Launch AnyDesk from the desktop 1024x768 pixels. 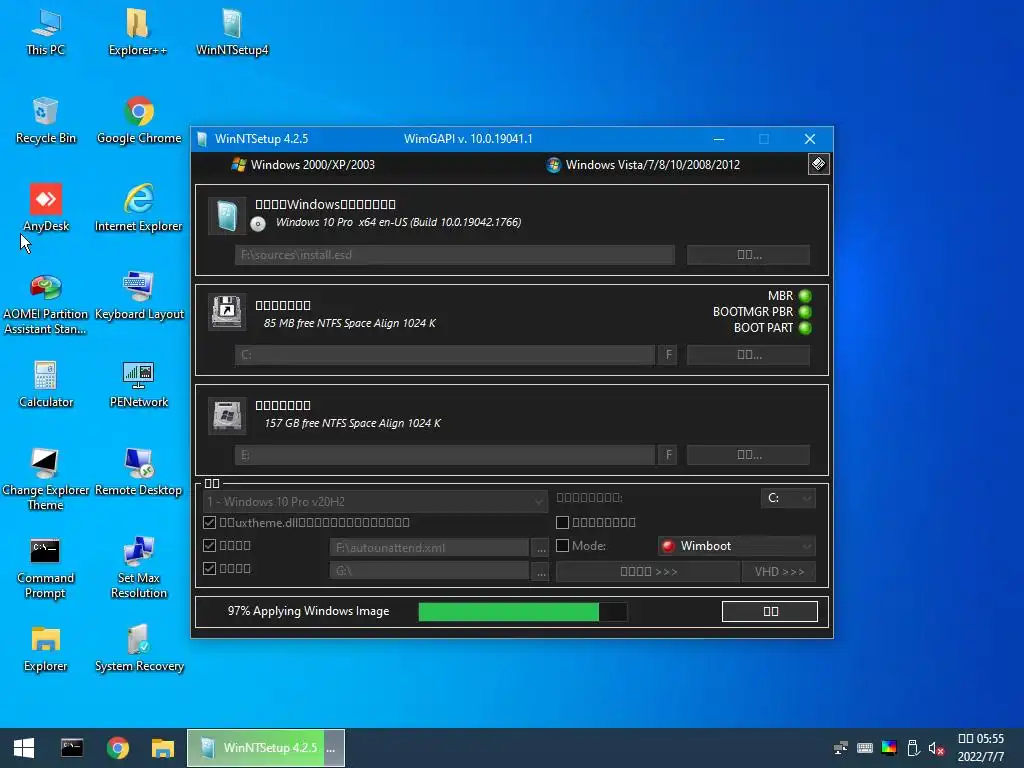coord(46,209)
